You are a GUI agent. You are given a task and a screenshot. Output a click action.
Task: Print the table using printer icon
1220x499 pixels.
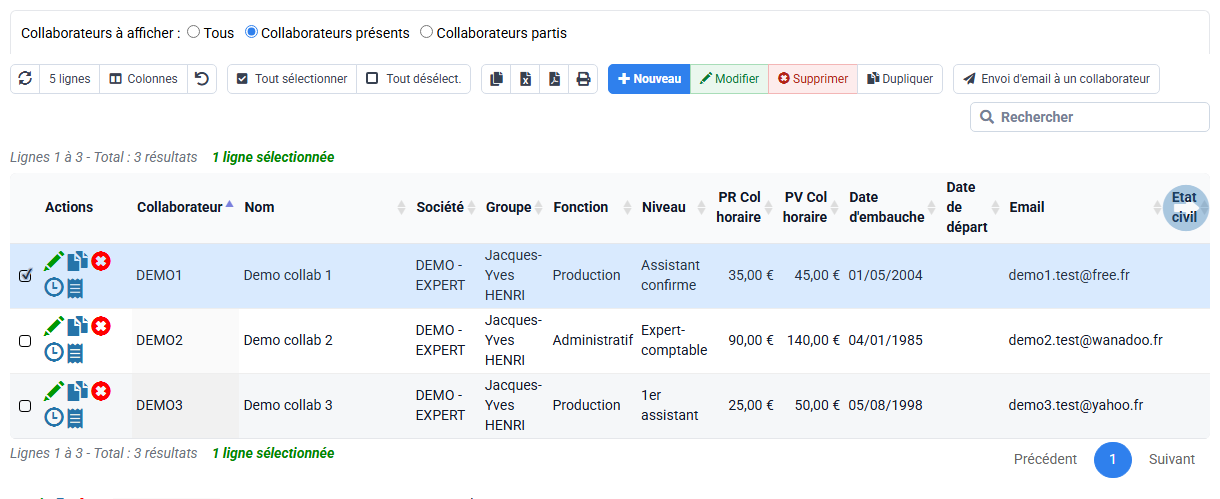584,79
